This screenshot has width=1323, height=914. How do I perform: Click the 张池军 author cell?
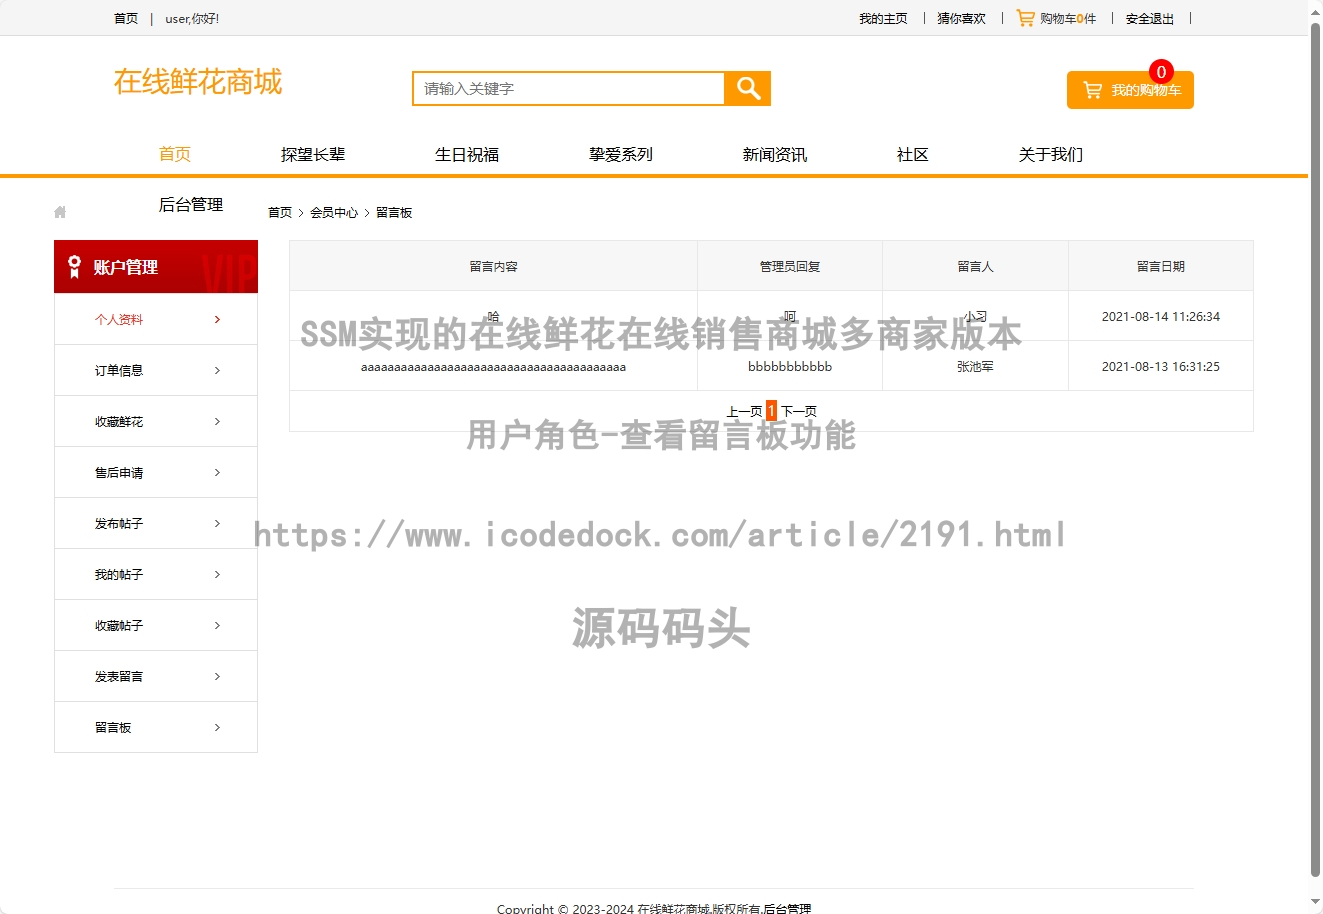point(976,367)
